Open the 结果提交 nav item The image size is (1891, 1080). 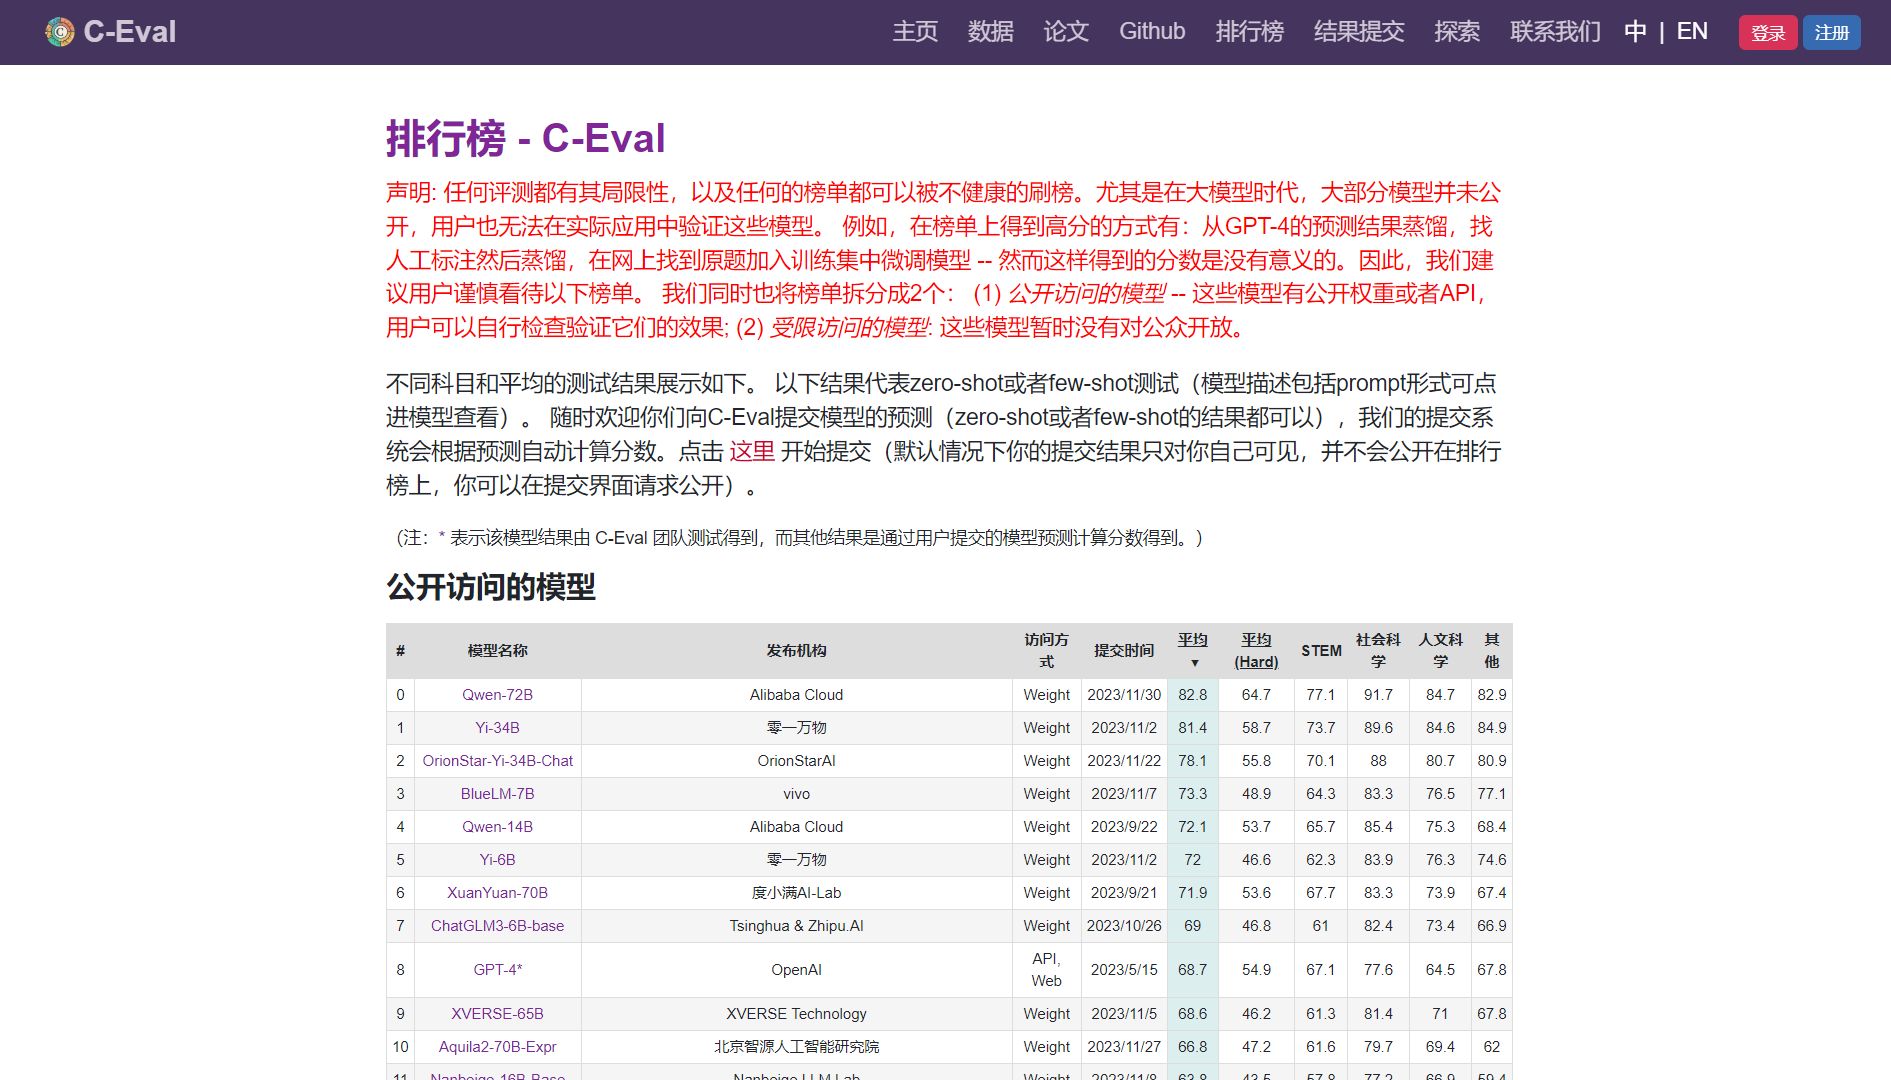pos(1359,32)
